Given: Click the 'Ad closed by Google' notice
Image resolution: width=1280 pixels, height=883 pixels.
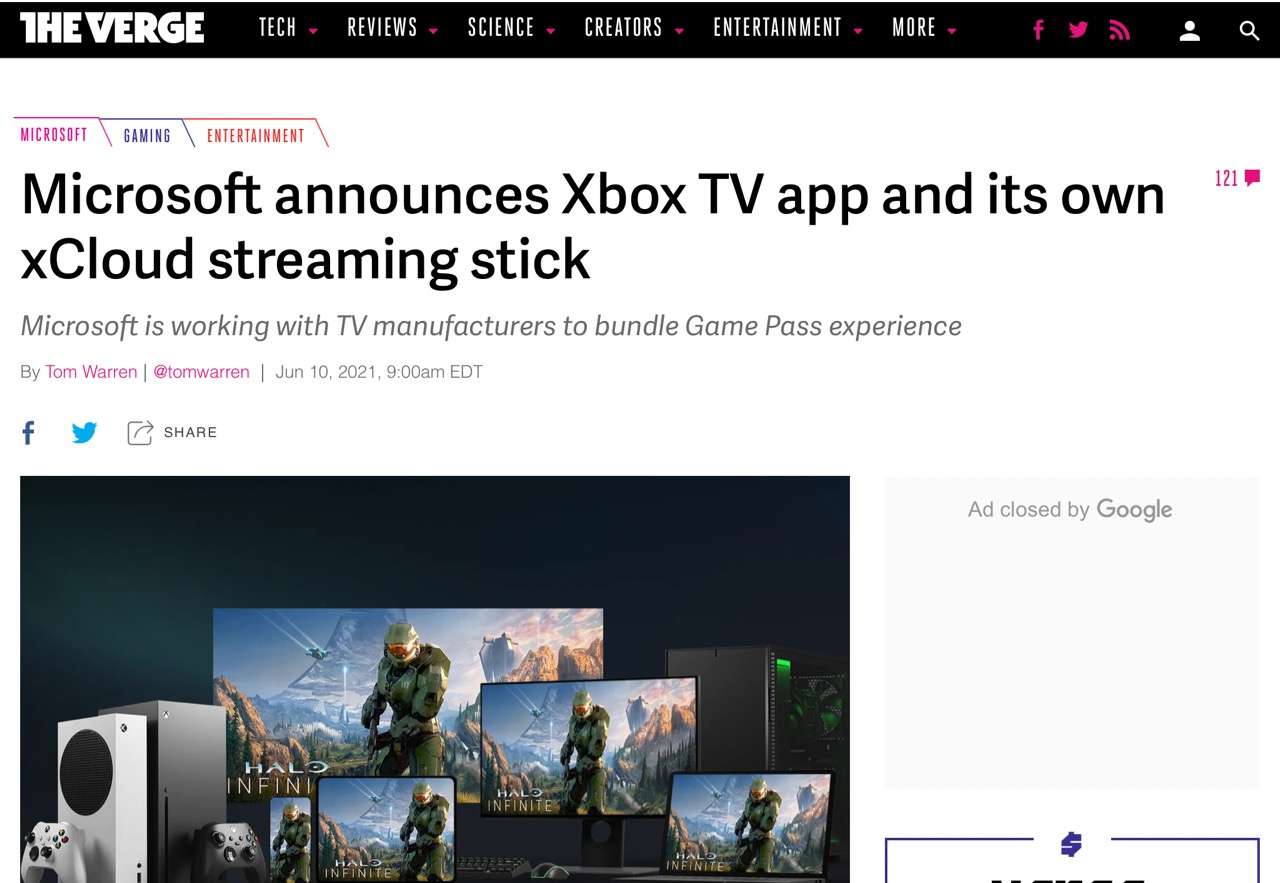Looking at the screenshot, I should 1070,509.
